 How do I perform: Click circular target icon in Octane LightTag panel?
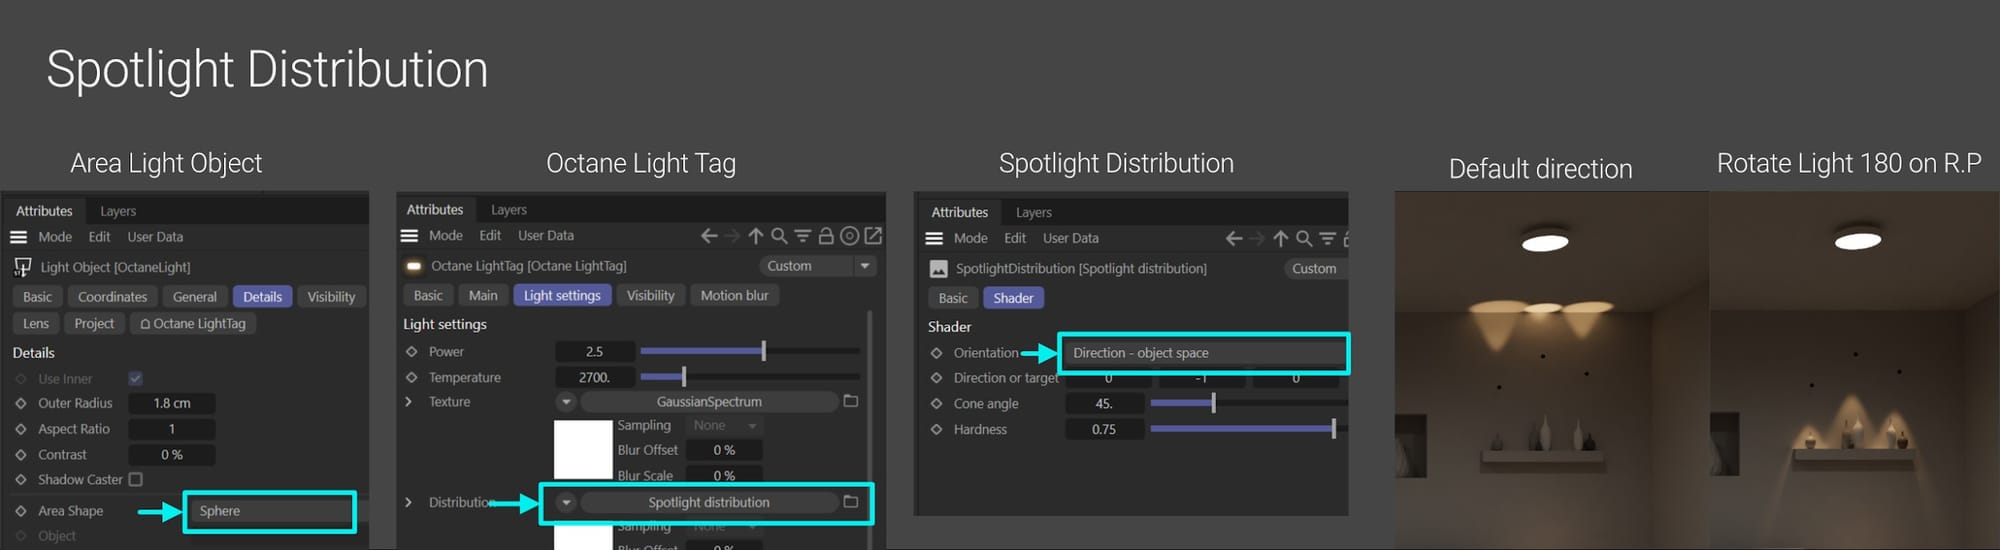coord(849,236)
